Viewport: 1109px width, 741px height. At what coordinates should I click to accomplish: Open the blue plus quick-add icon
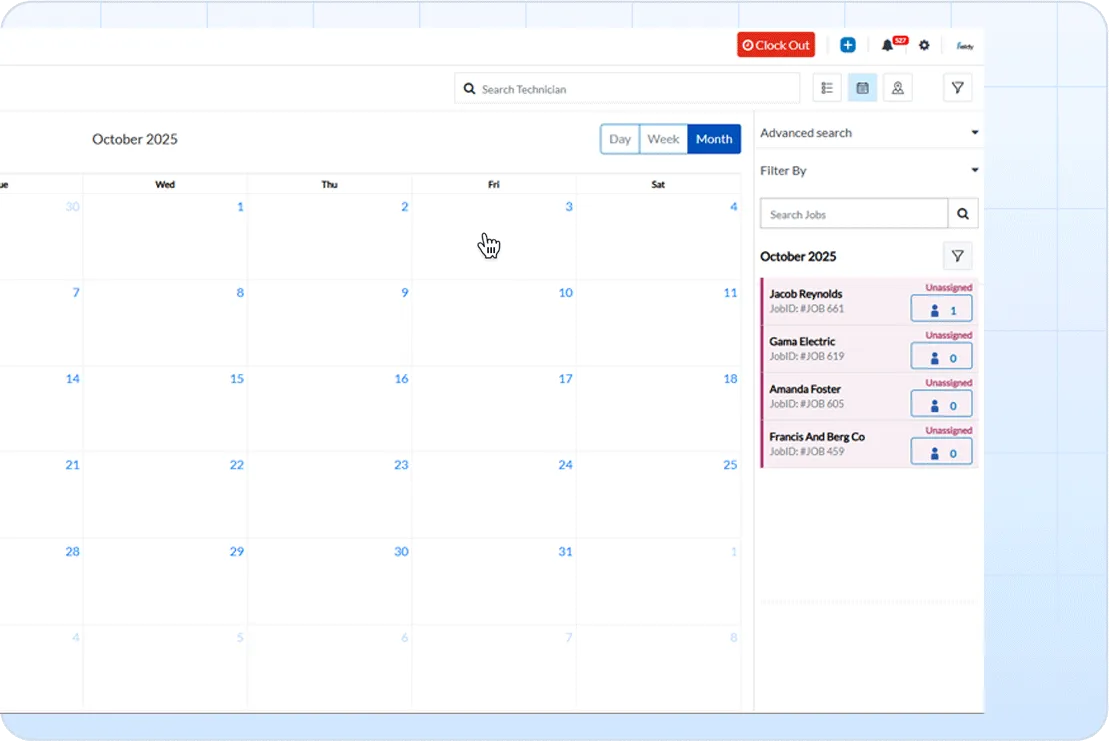tap(847, 45)
